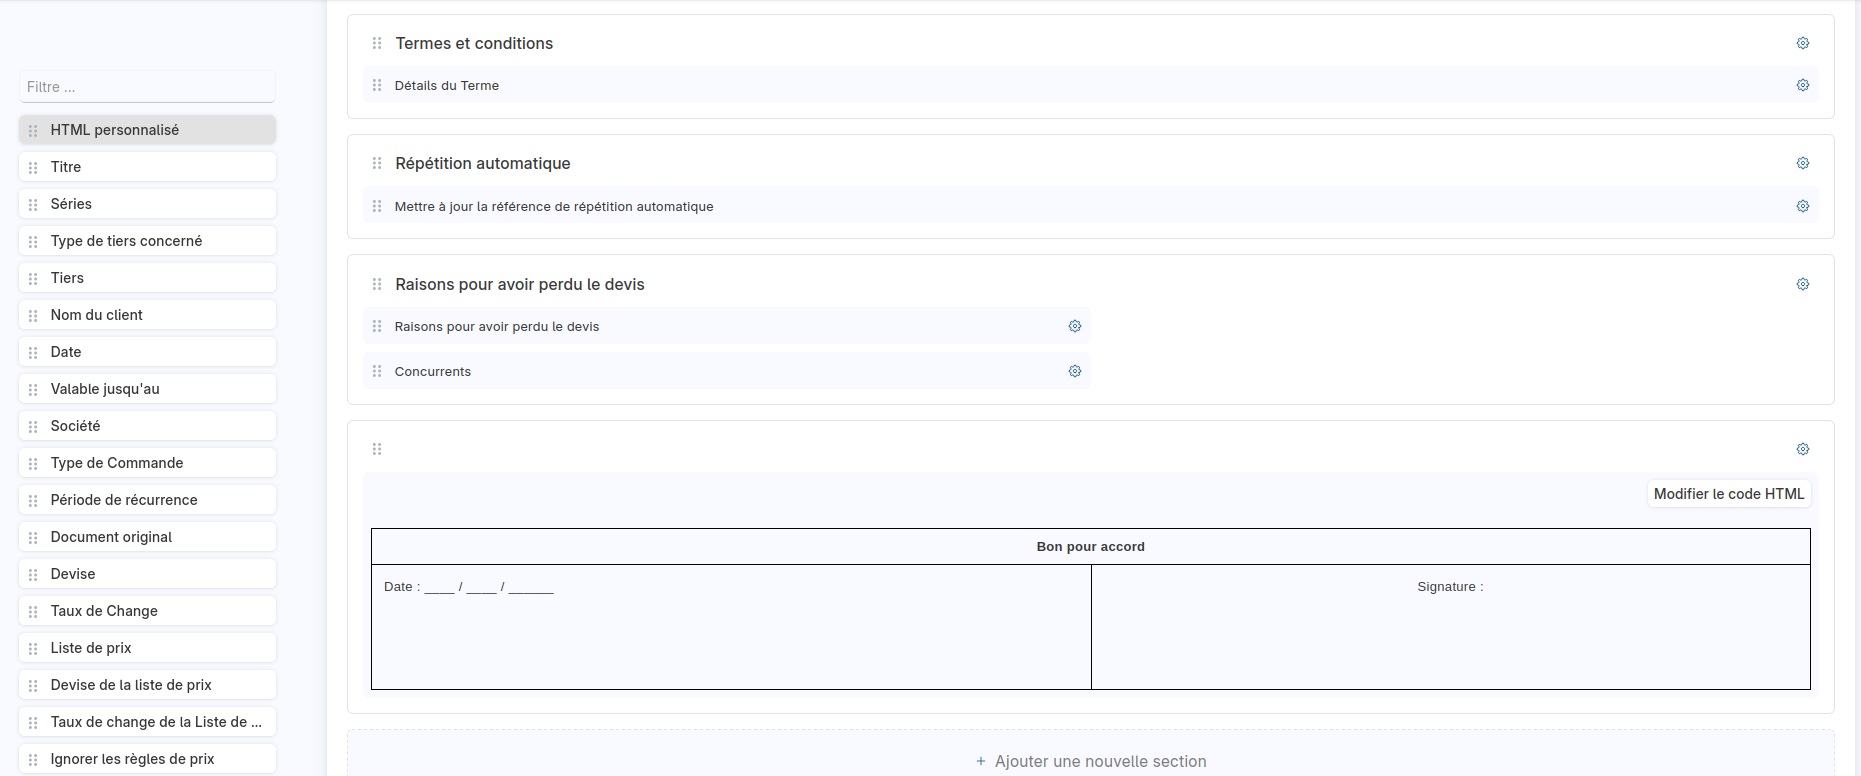Click gear for Mettre à jour la référence field

click(x=1802, y=206)
